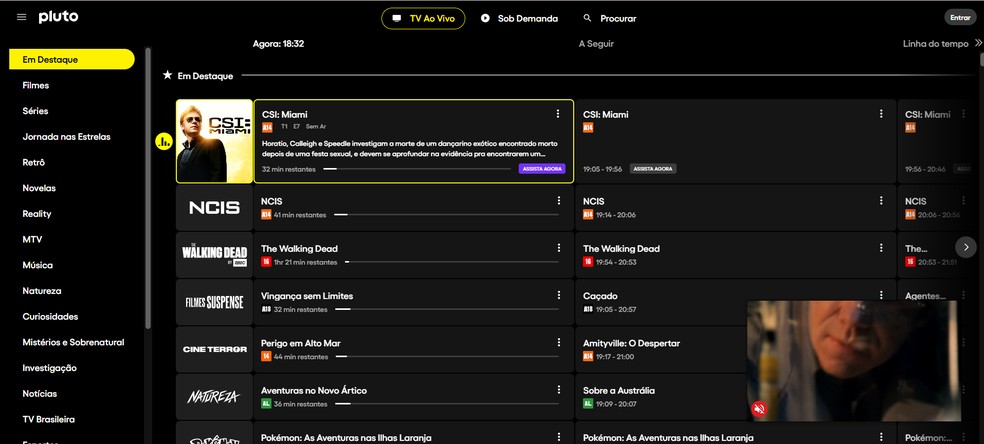Open options for current The Walking Dead
This screenshot has height=444, width=984.
click(559, 248)
